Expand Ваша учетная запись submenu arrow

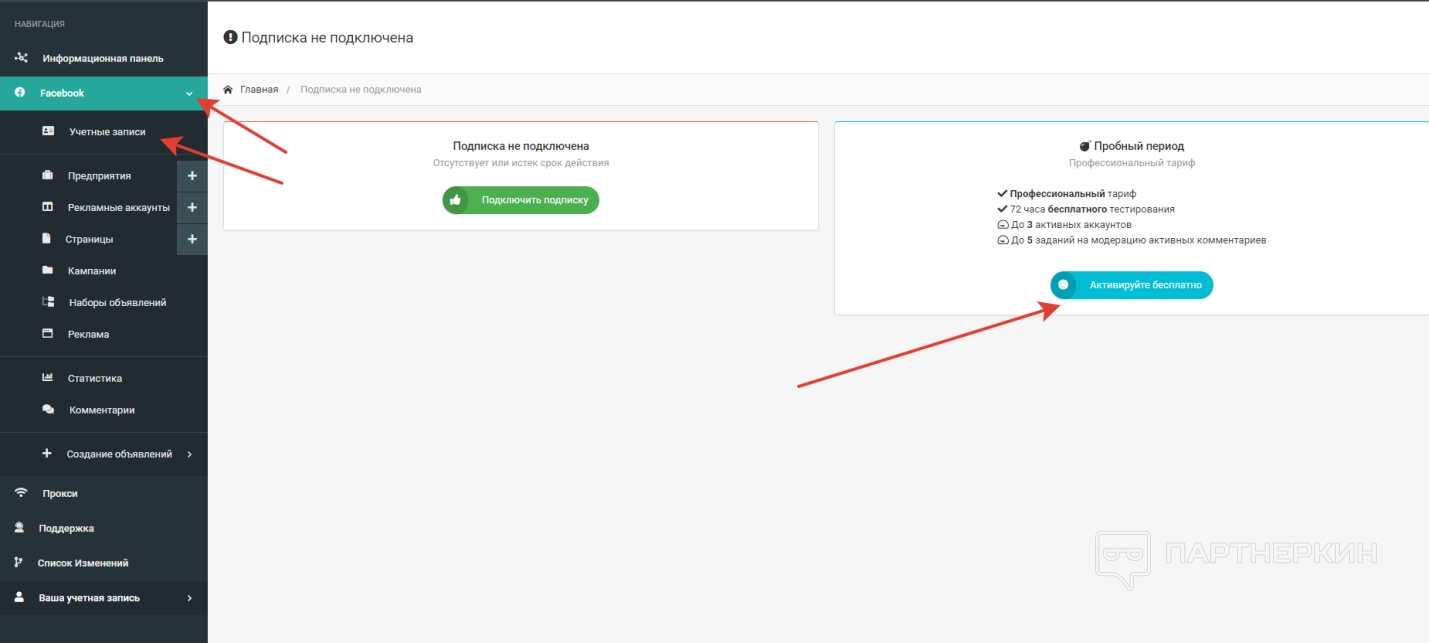[x=190, y=598]
